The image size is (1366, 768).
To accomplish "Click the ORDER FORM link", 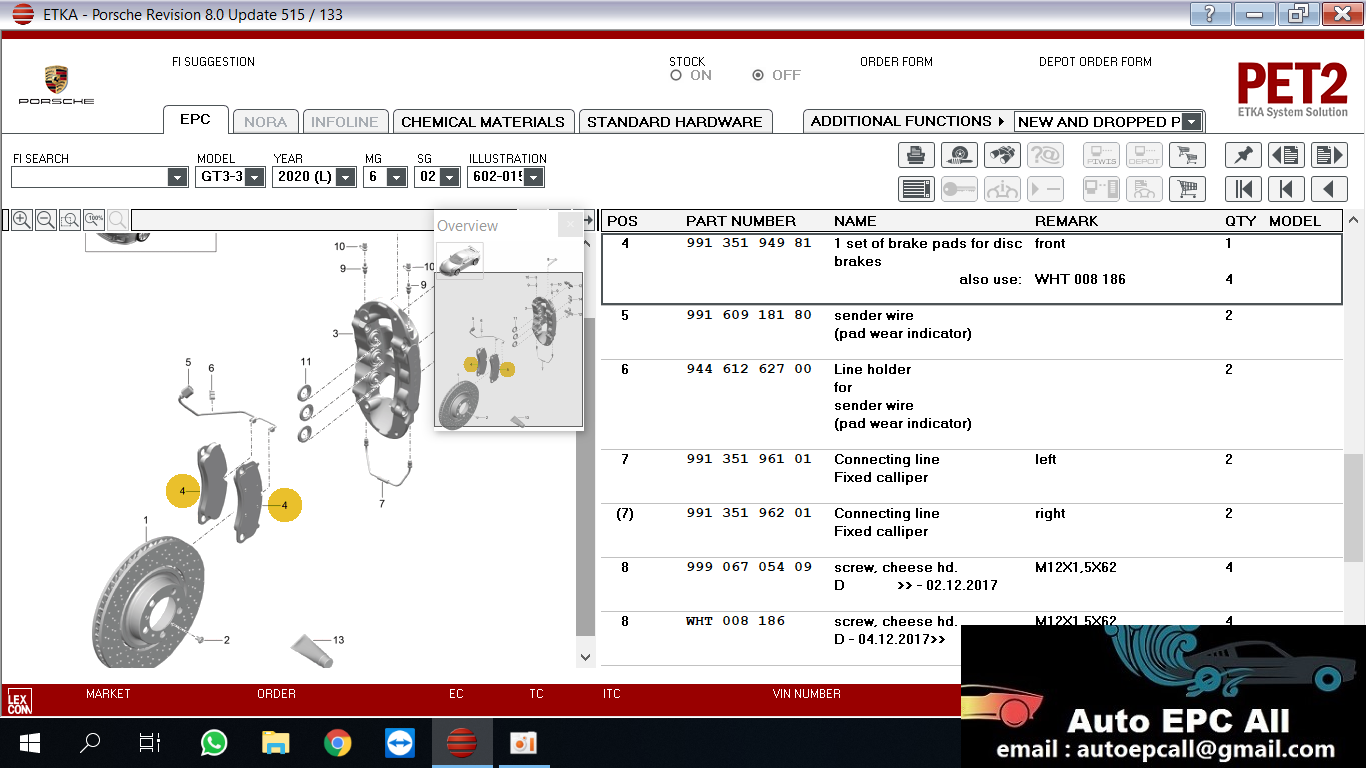I will [x=896, y=61].
